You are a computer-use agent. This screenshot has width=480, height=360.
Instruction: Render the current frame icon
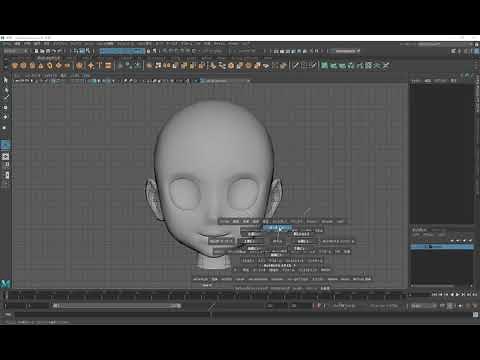282,51
